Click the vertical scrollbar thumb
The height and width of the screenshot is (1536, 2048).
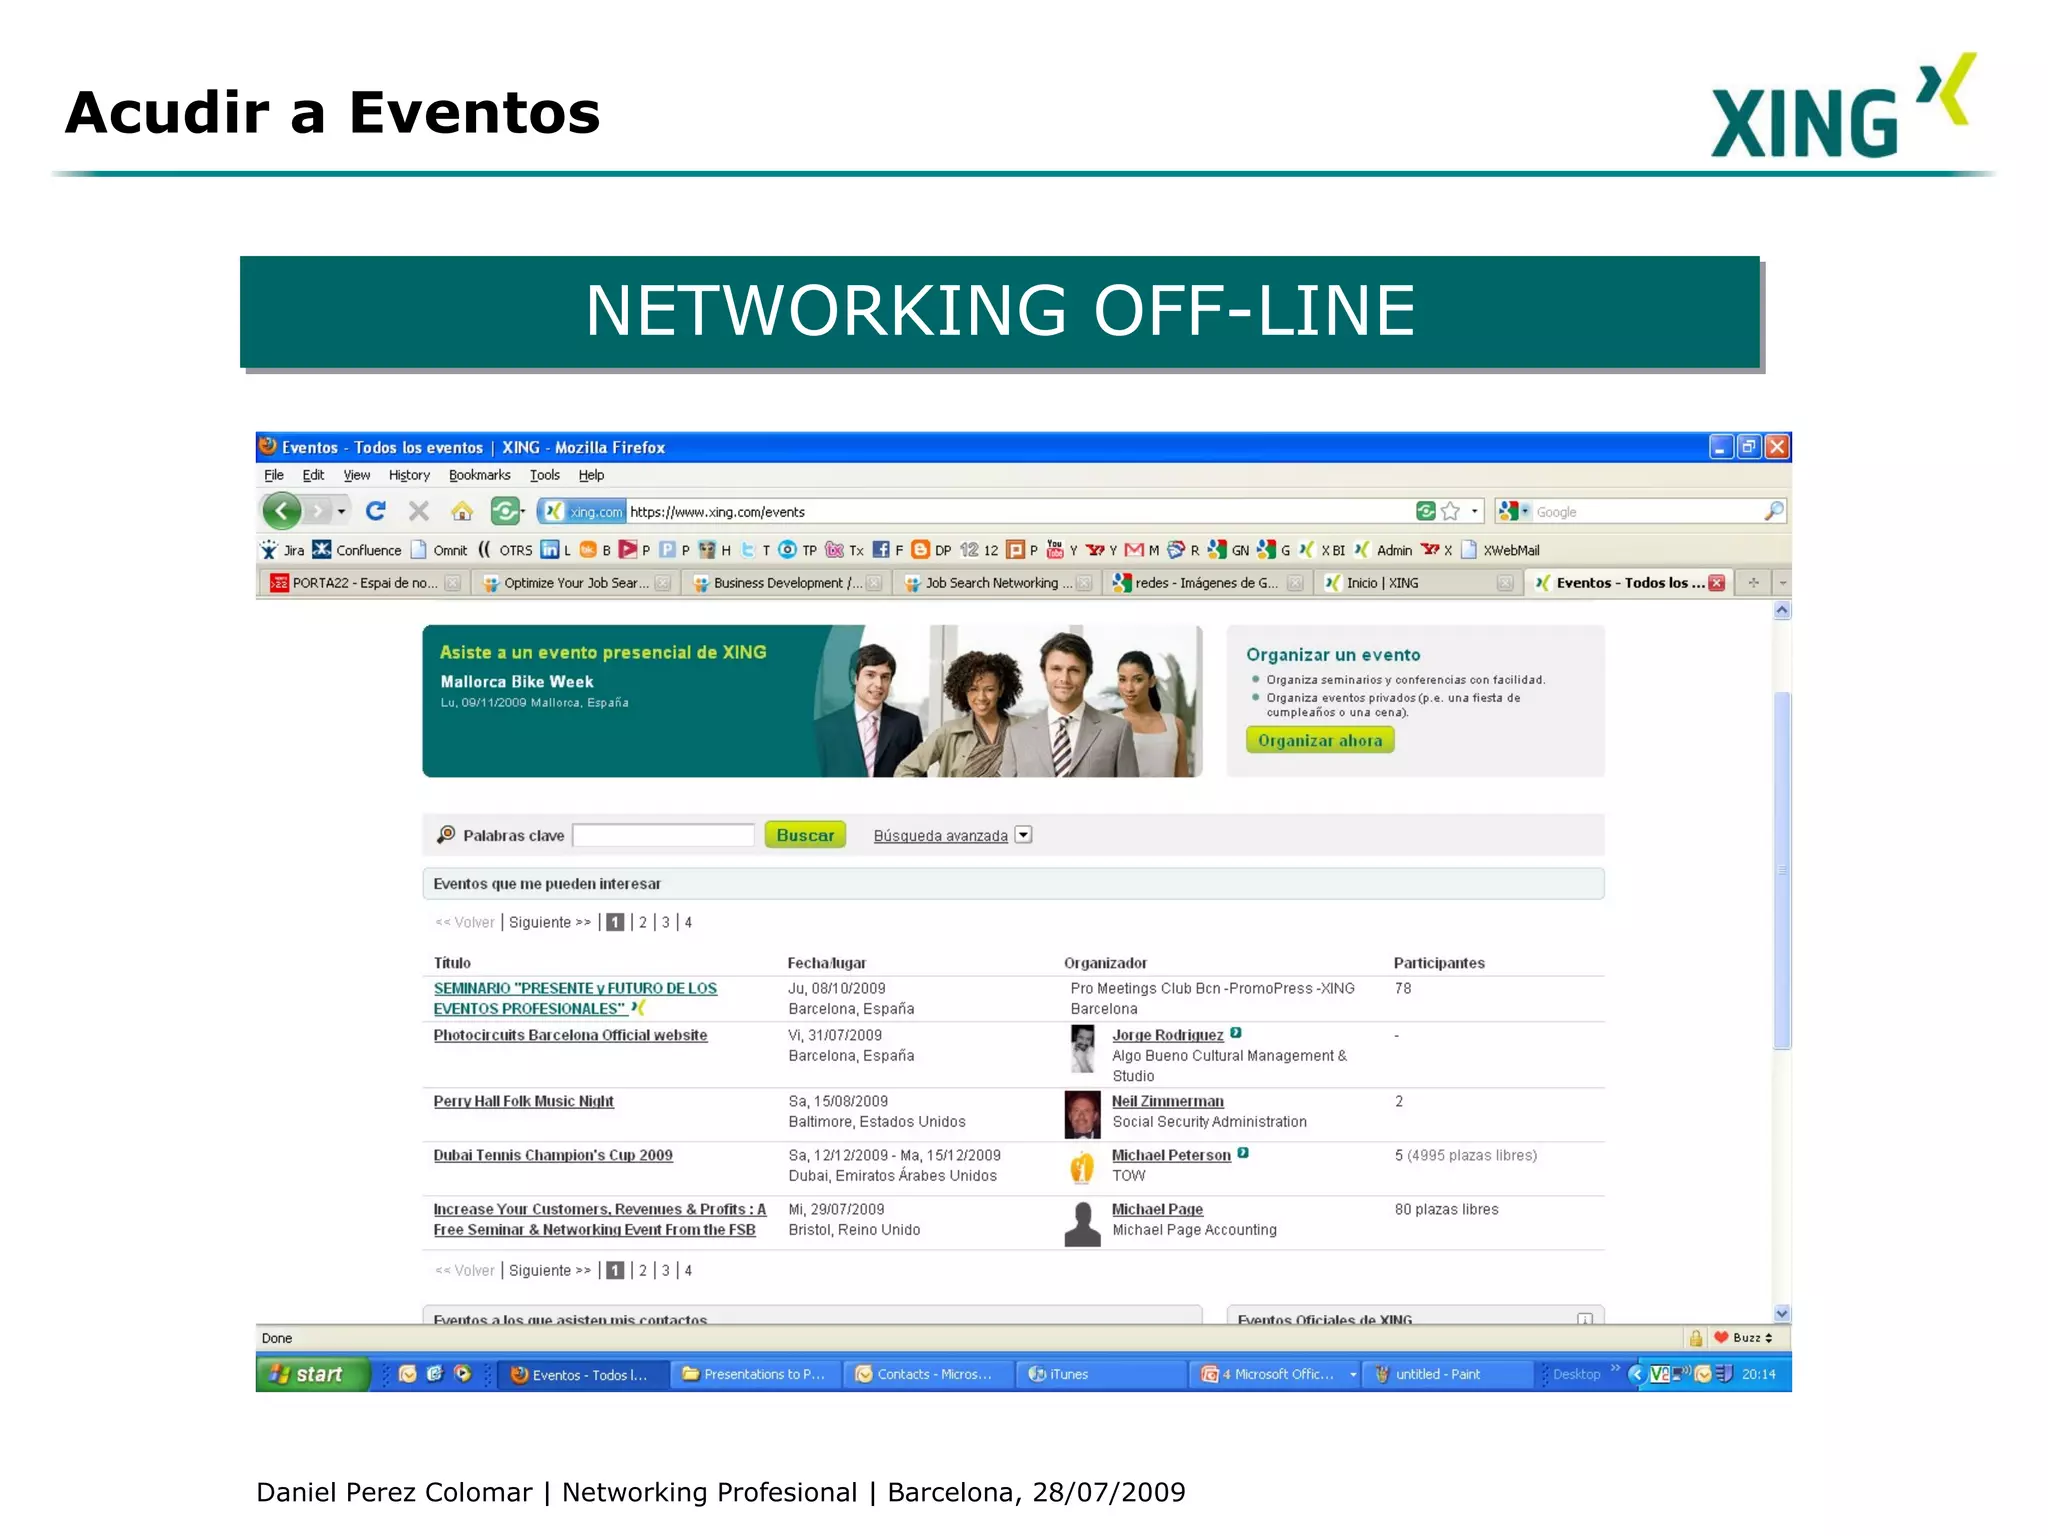pyautogui.click(x=1782, y=869)
